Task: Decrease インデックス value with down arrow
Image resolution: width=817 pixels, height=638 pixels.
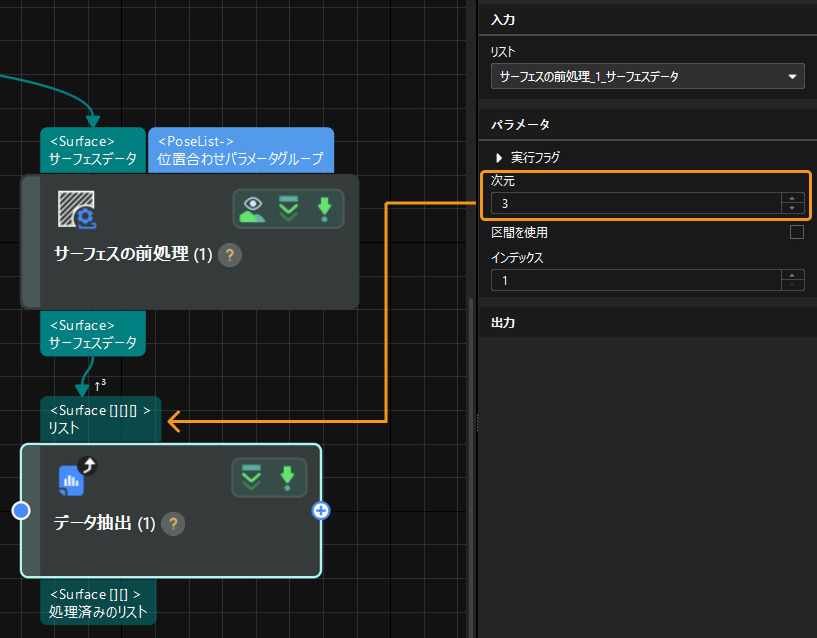Action: pos(792,286)
